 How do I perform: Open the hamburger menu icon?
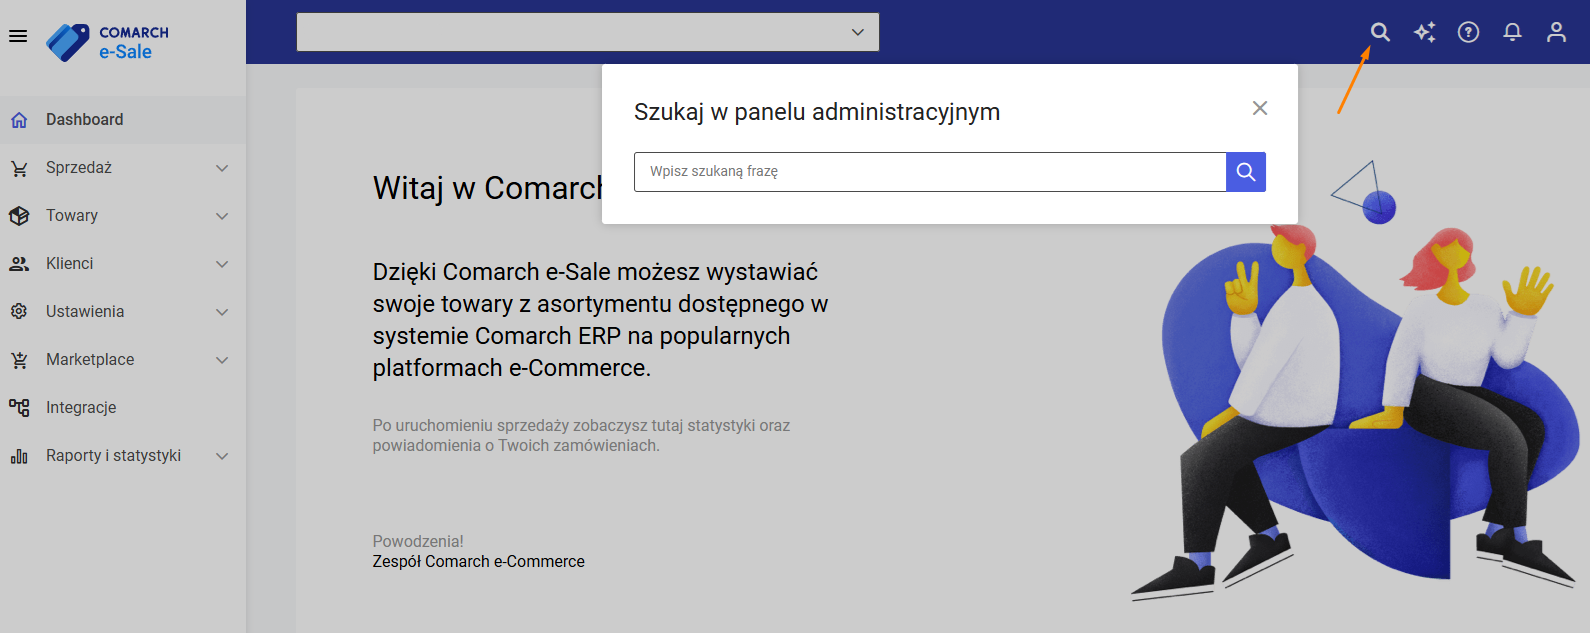18,36
